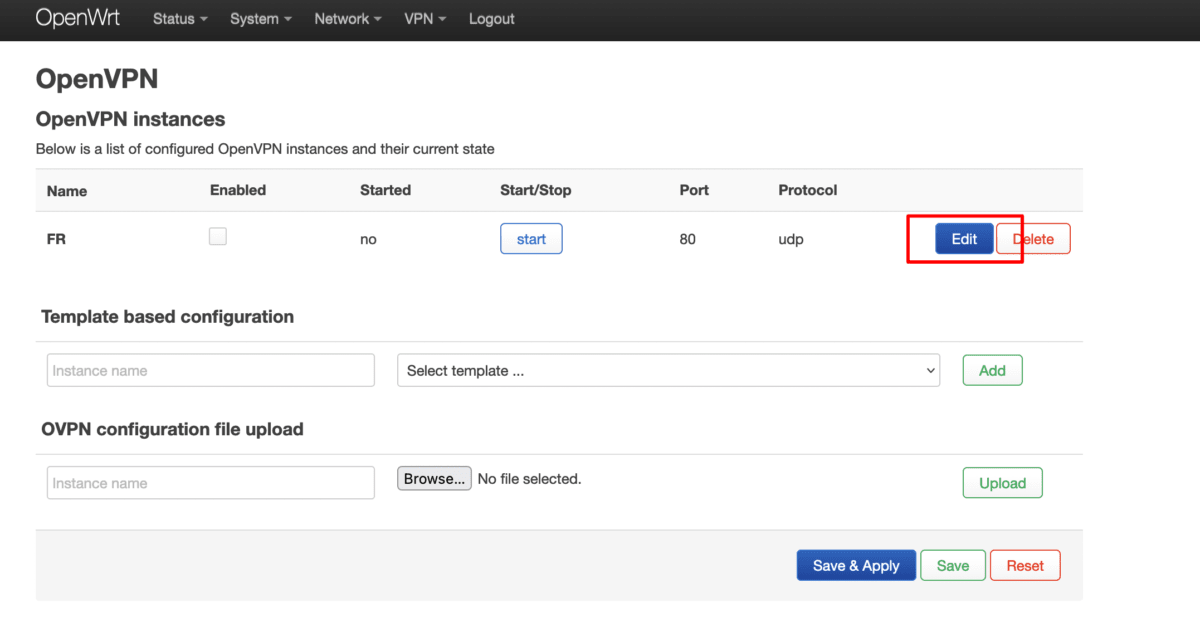This screenshot has height=641, width=1200.
Task: Open the System menu
Action: [x=261, y=19]
